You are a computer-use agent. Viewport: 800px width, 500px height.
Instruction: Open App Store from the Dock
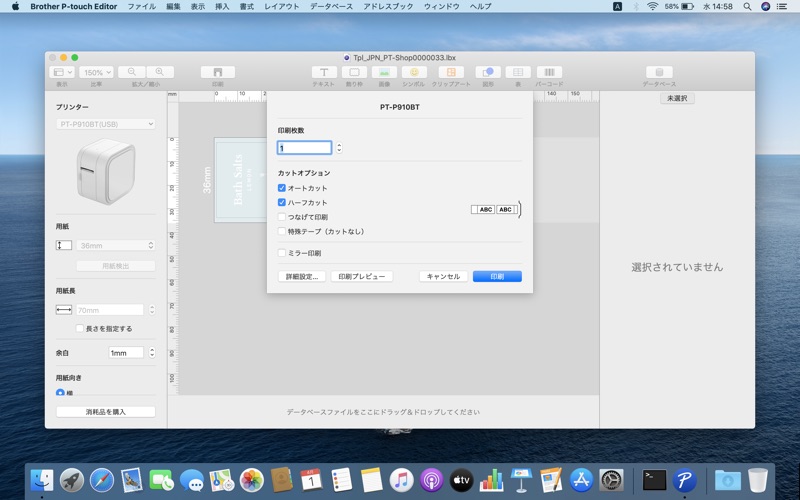[581, 480]
